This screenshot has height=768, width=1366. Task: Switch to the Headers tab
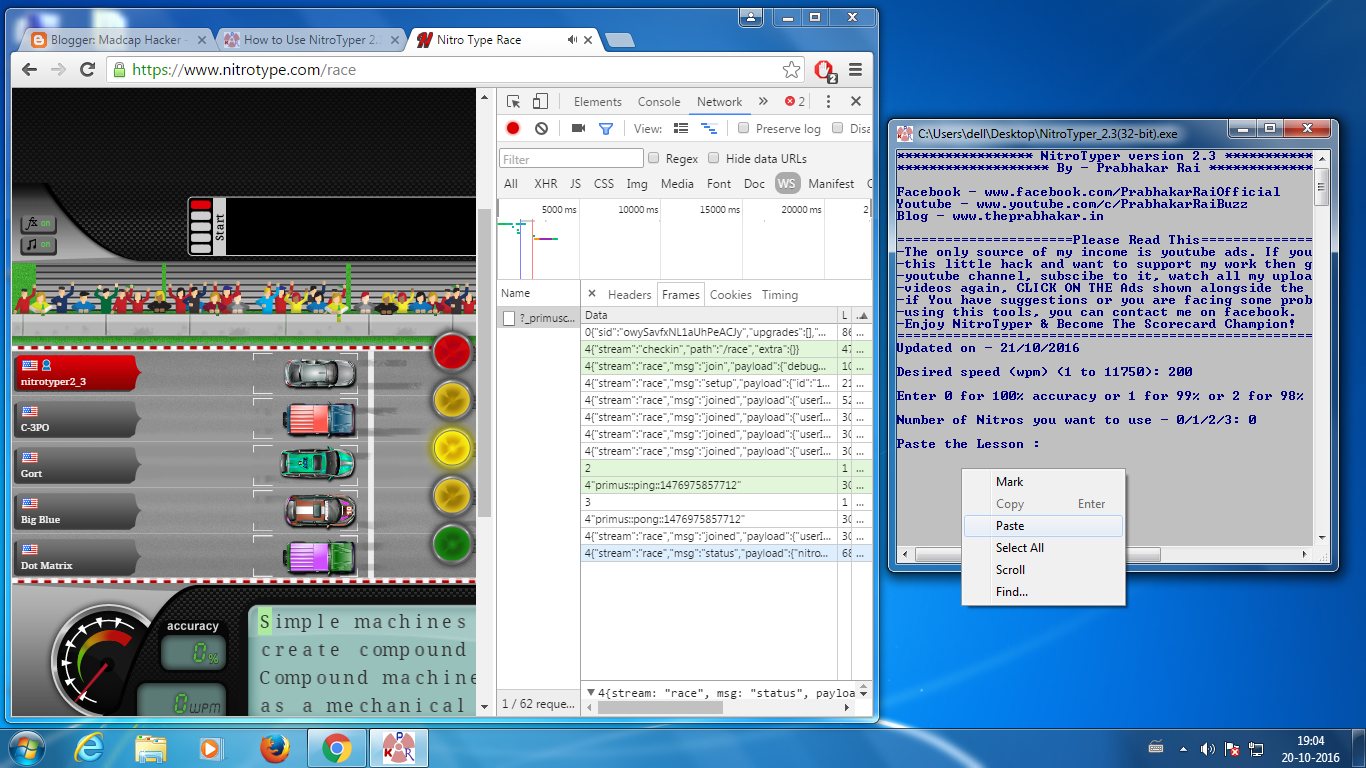(x=629, y=294)
